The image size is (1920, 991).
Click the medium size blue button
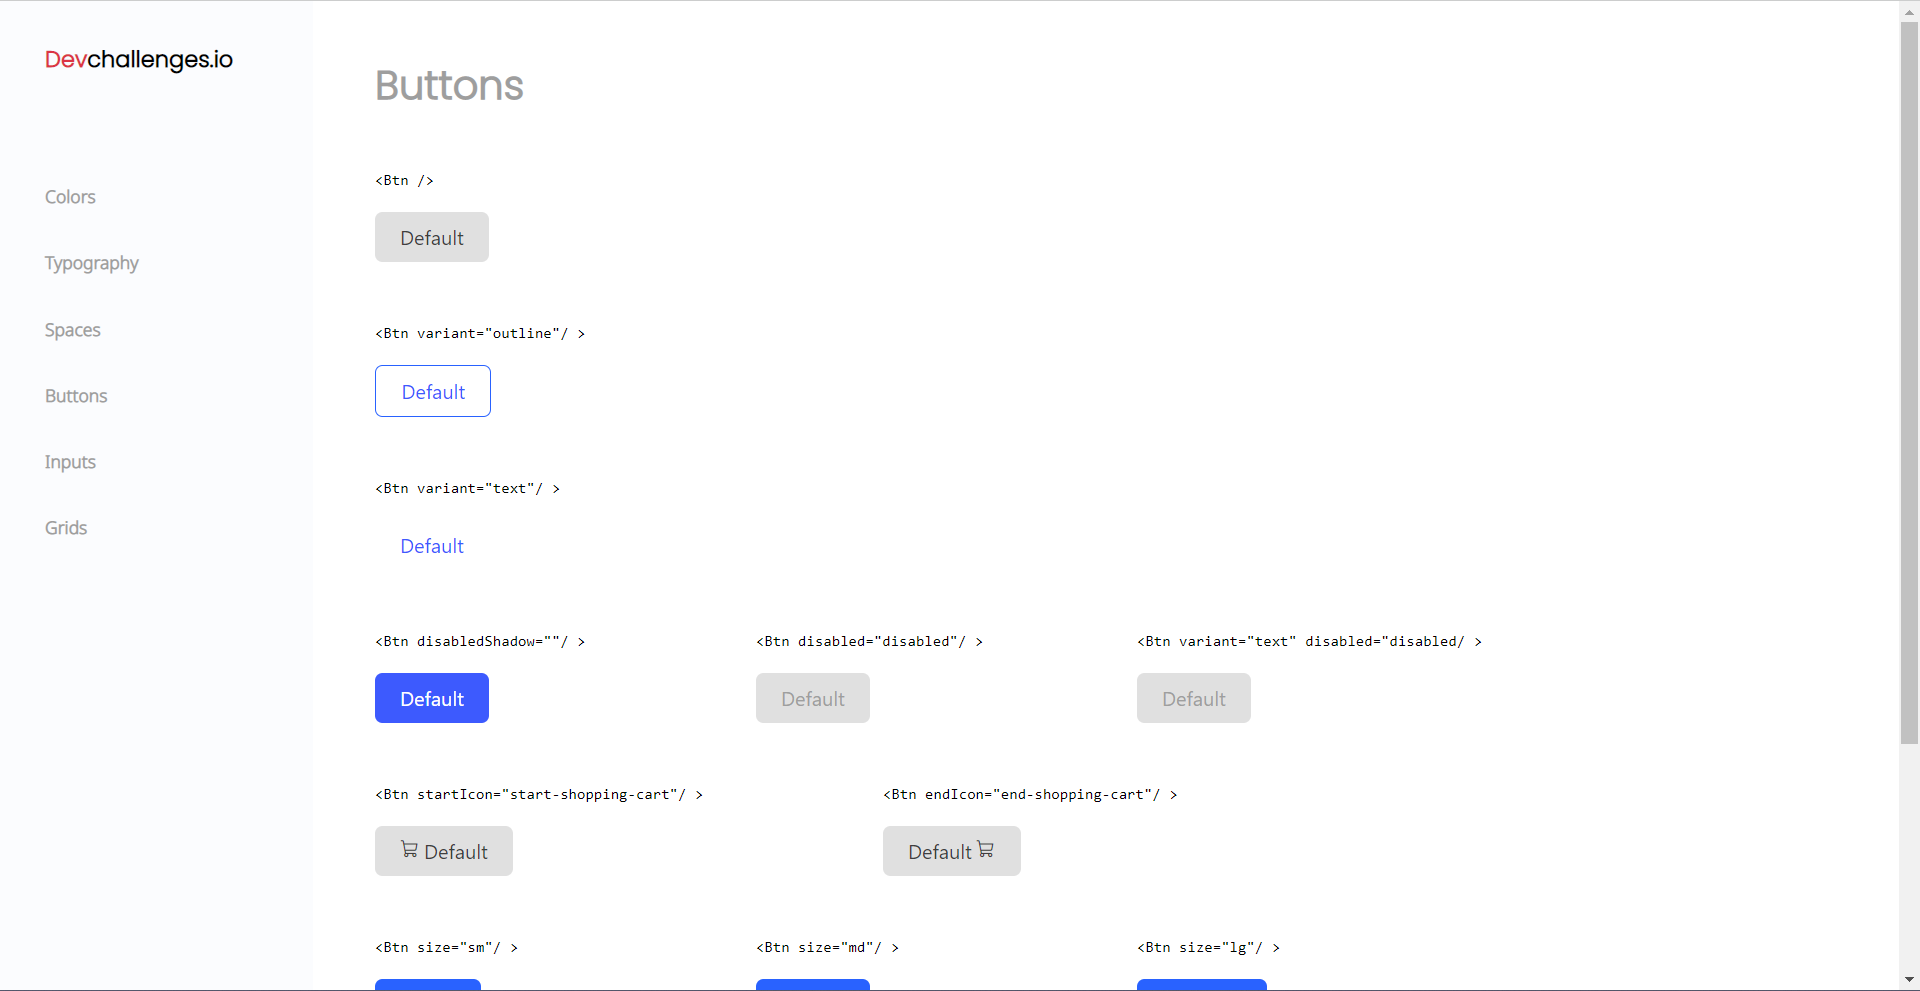click(x=812, y=987)
